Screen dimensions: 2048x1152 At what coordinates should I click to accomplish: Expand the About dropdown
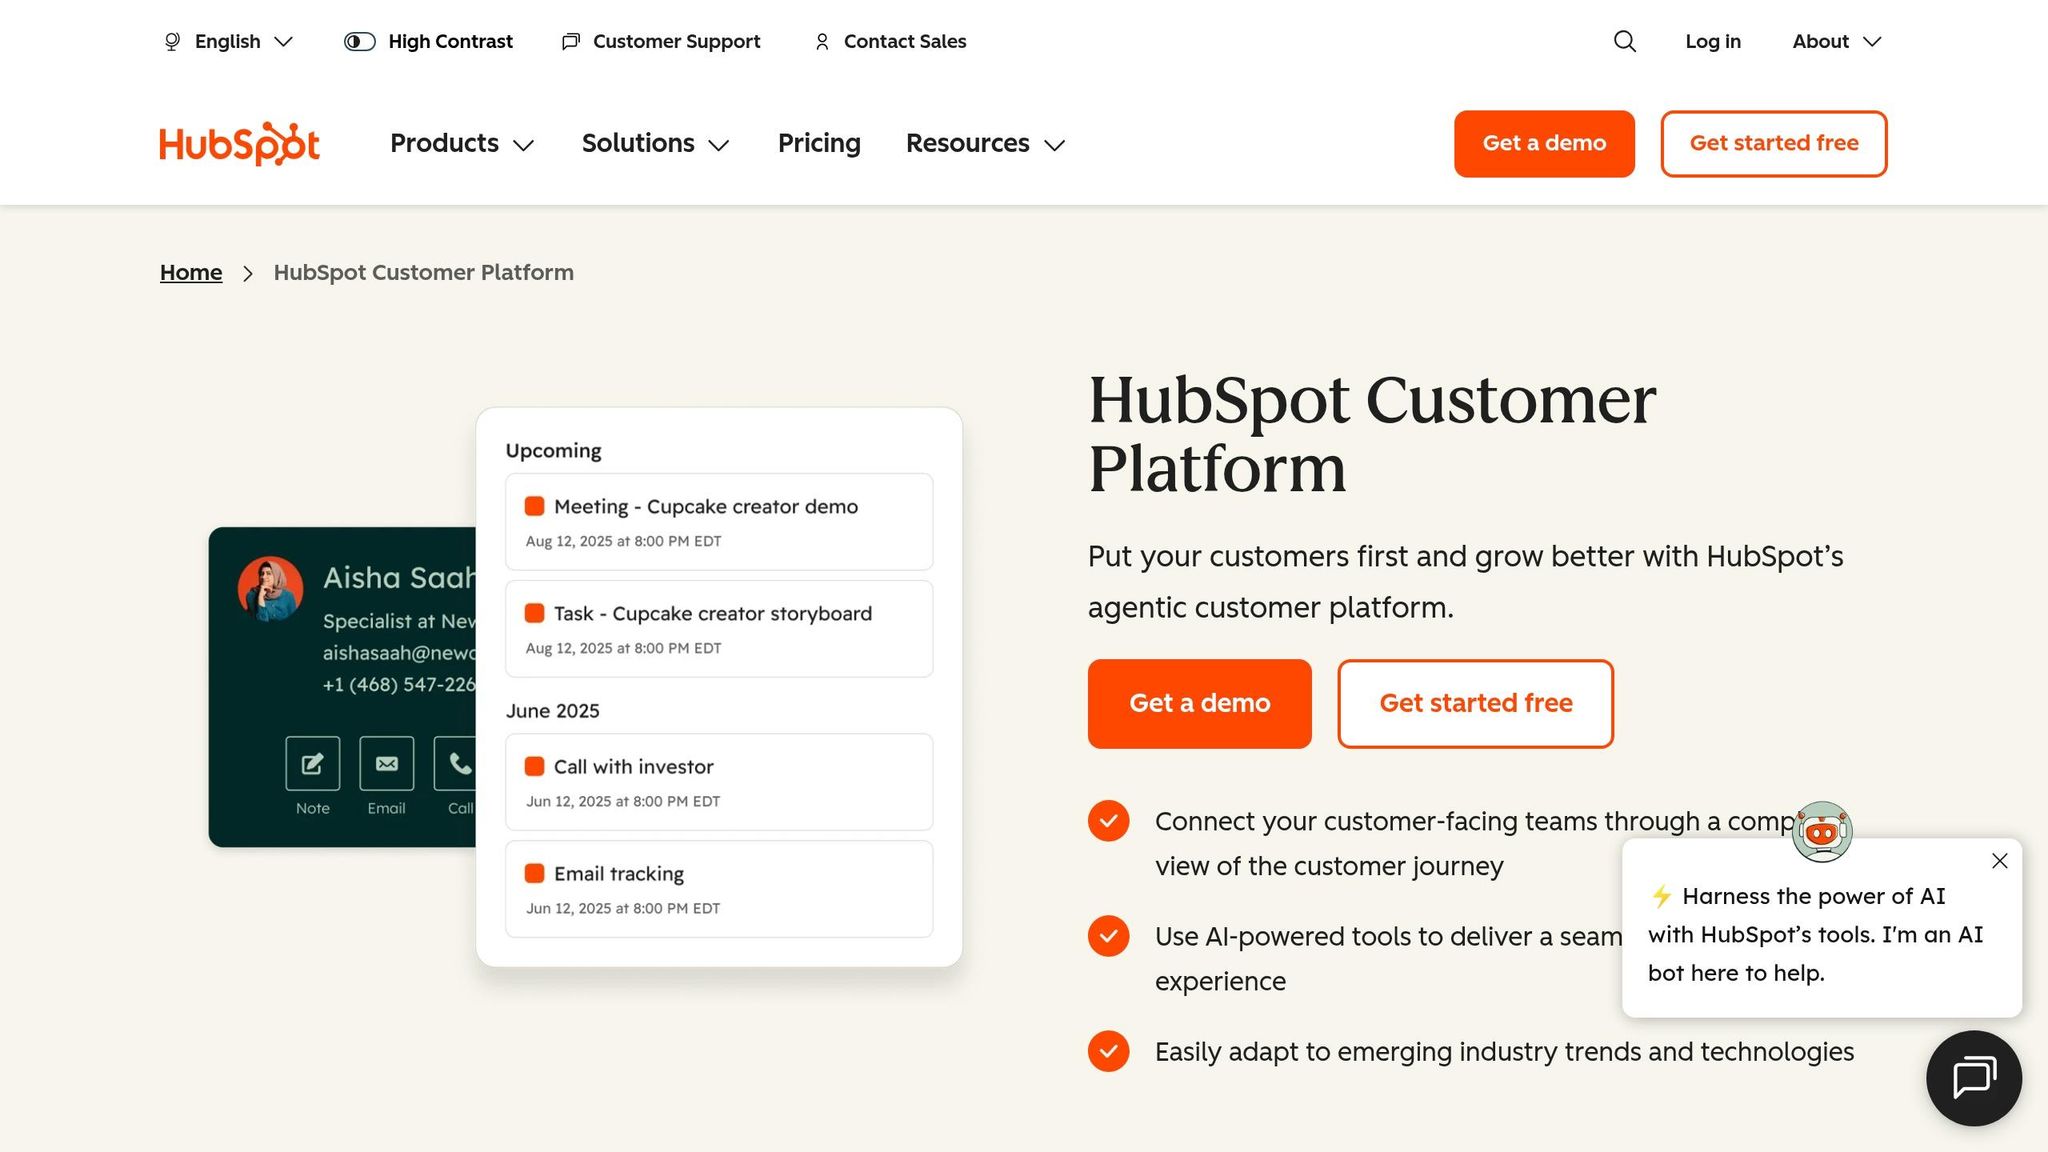pos(1837,41)
